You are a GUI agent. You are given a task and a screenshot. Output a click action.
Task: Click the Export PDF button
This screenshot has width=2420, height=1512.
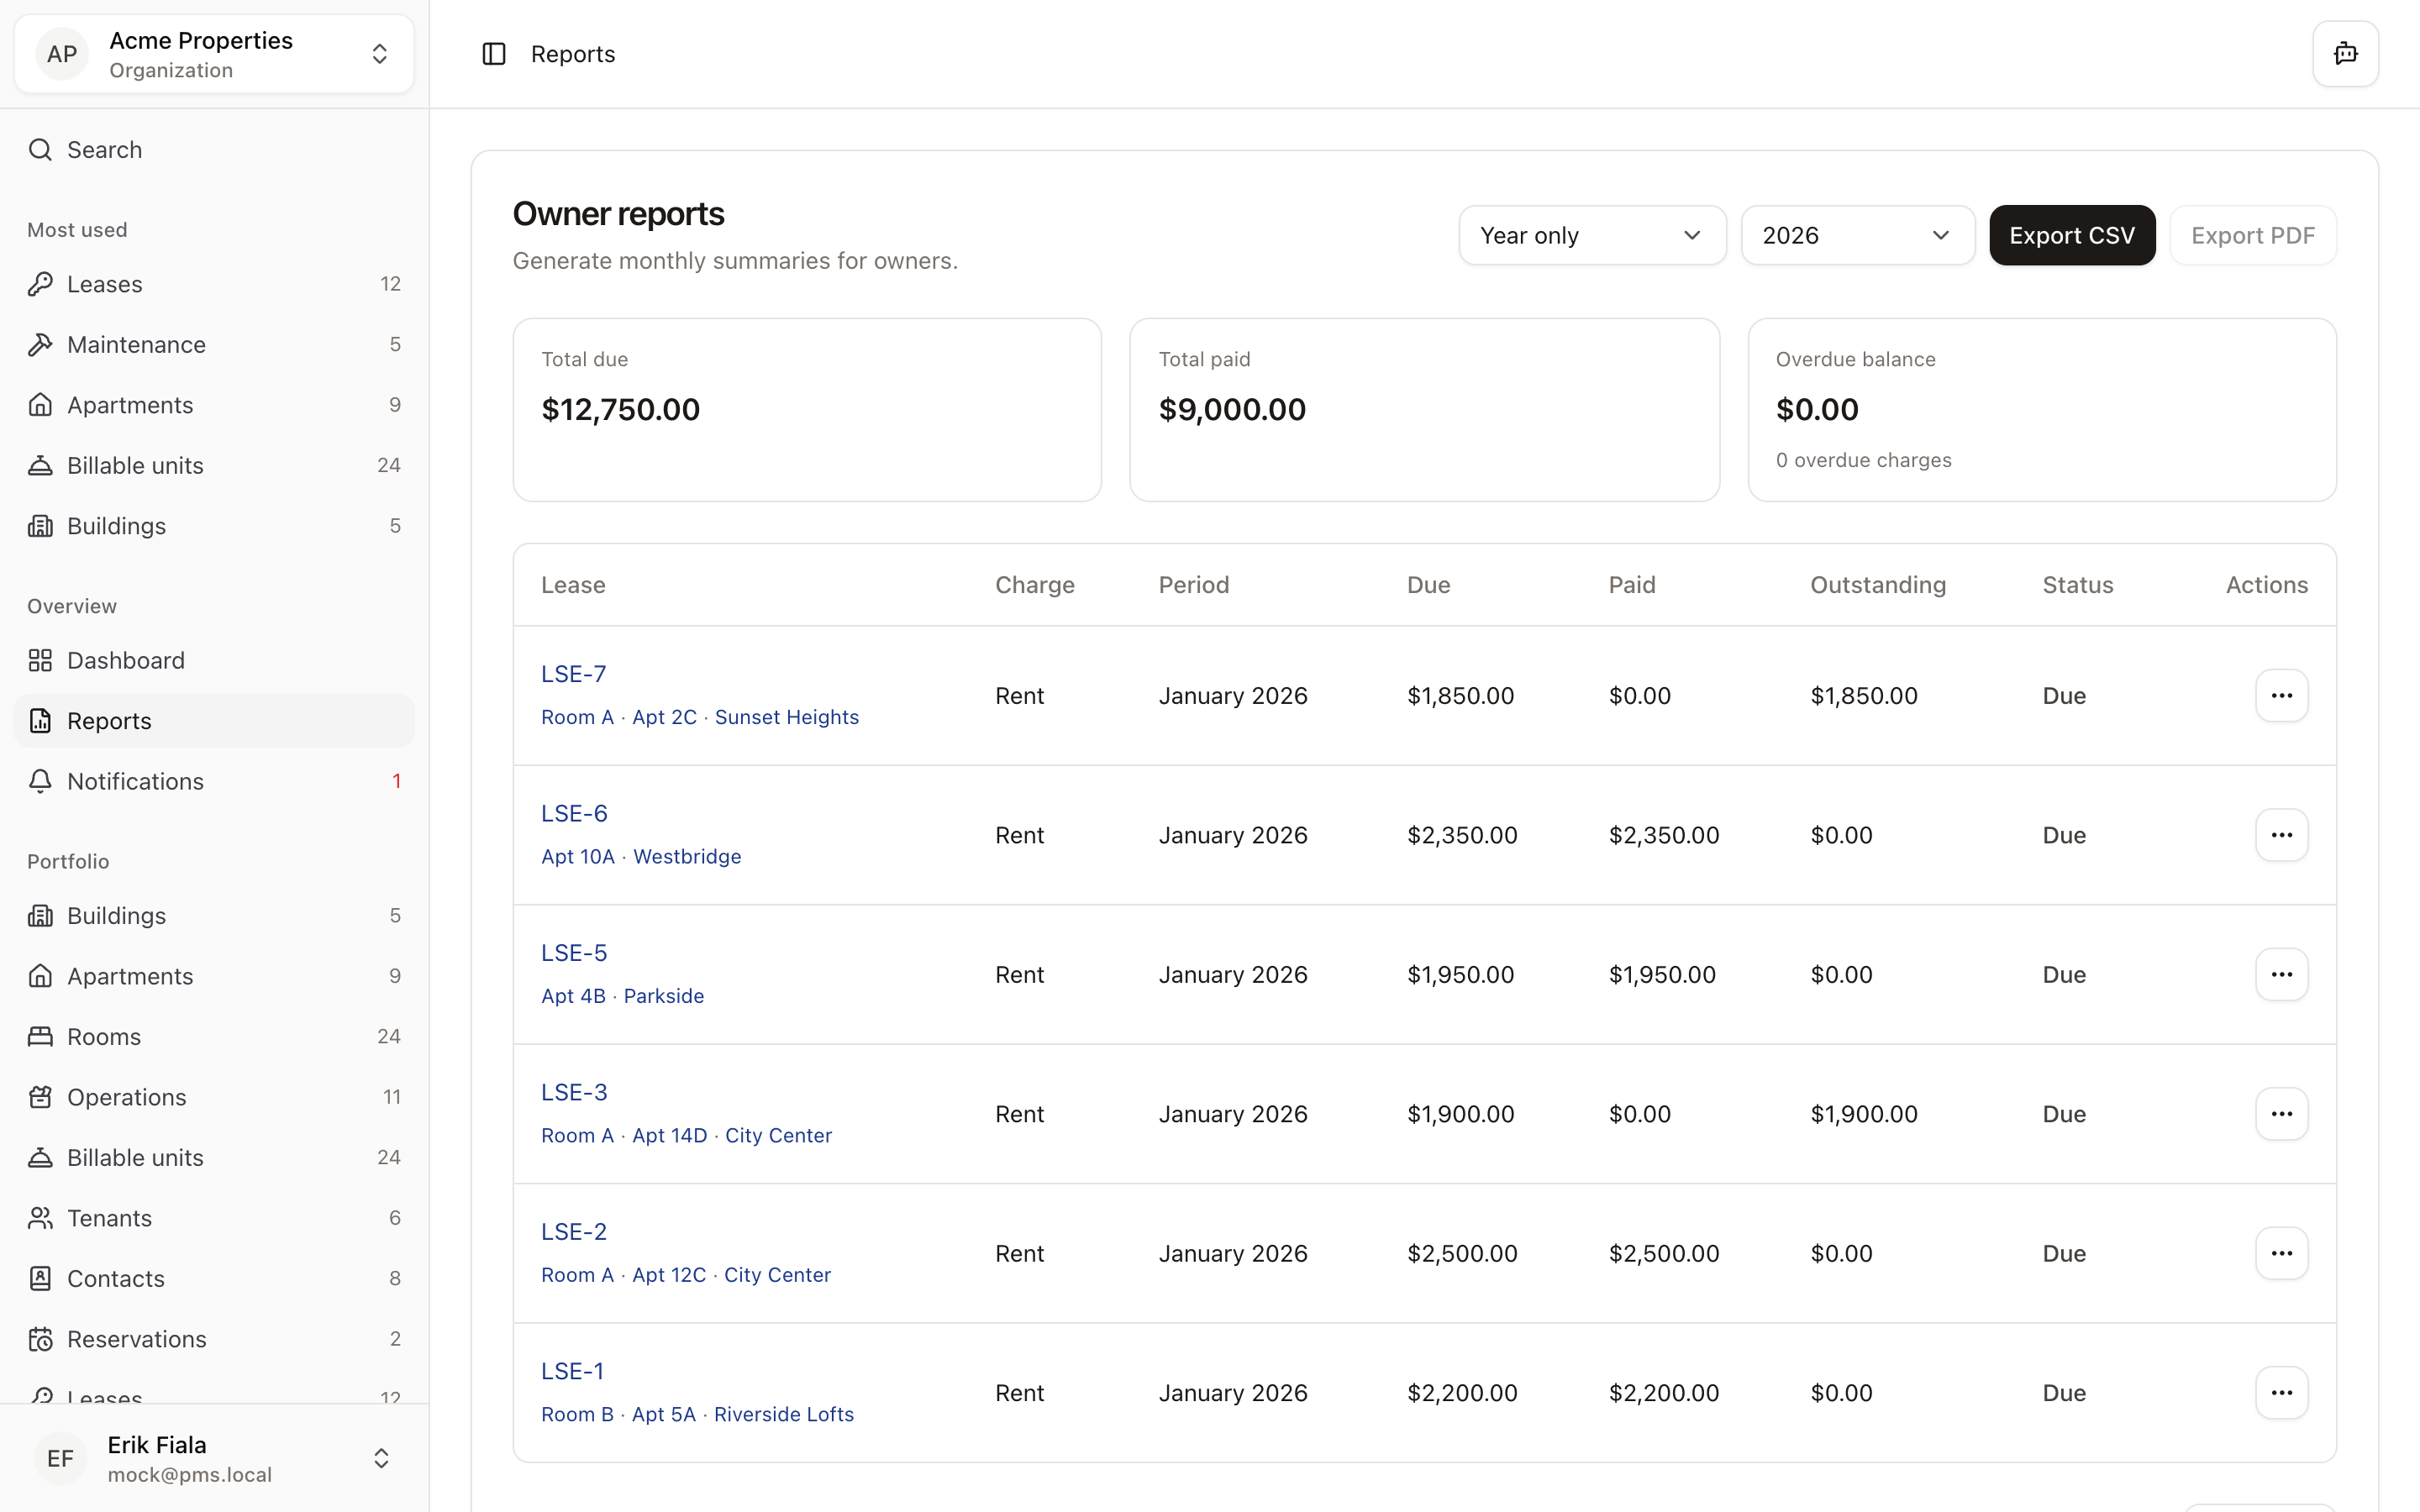(x=2252, y=235)
